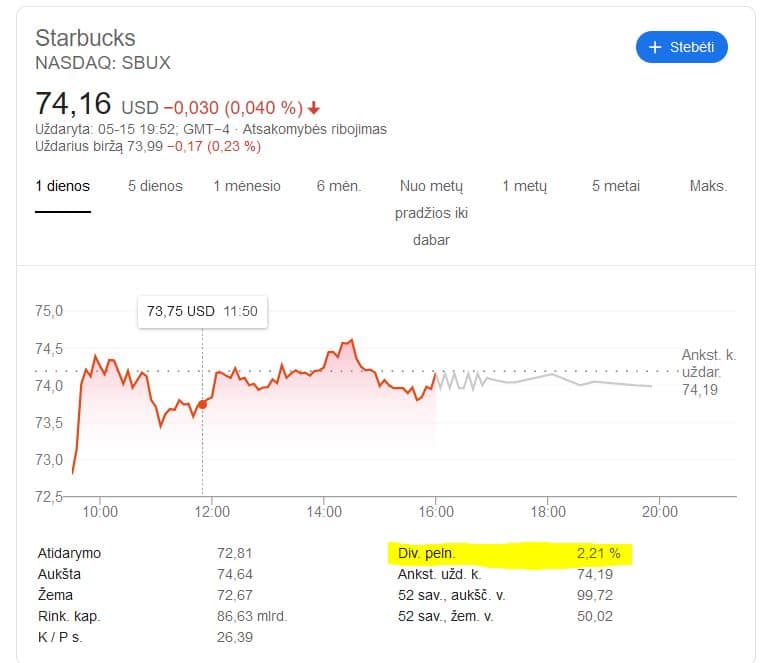
Task: Click the Rink. kap. value 86,63 mlrd.
Action: 251,616
